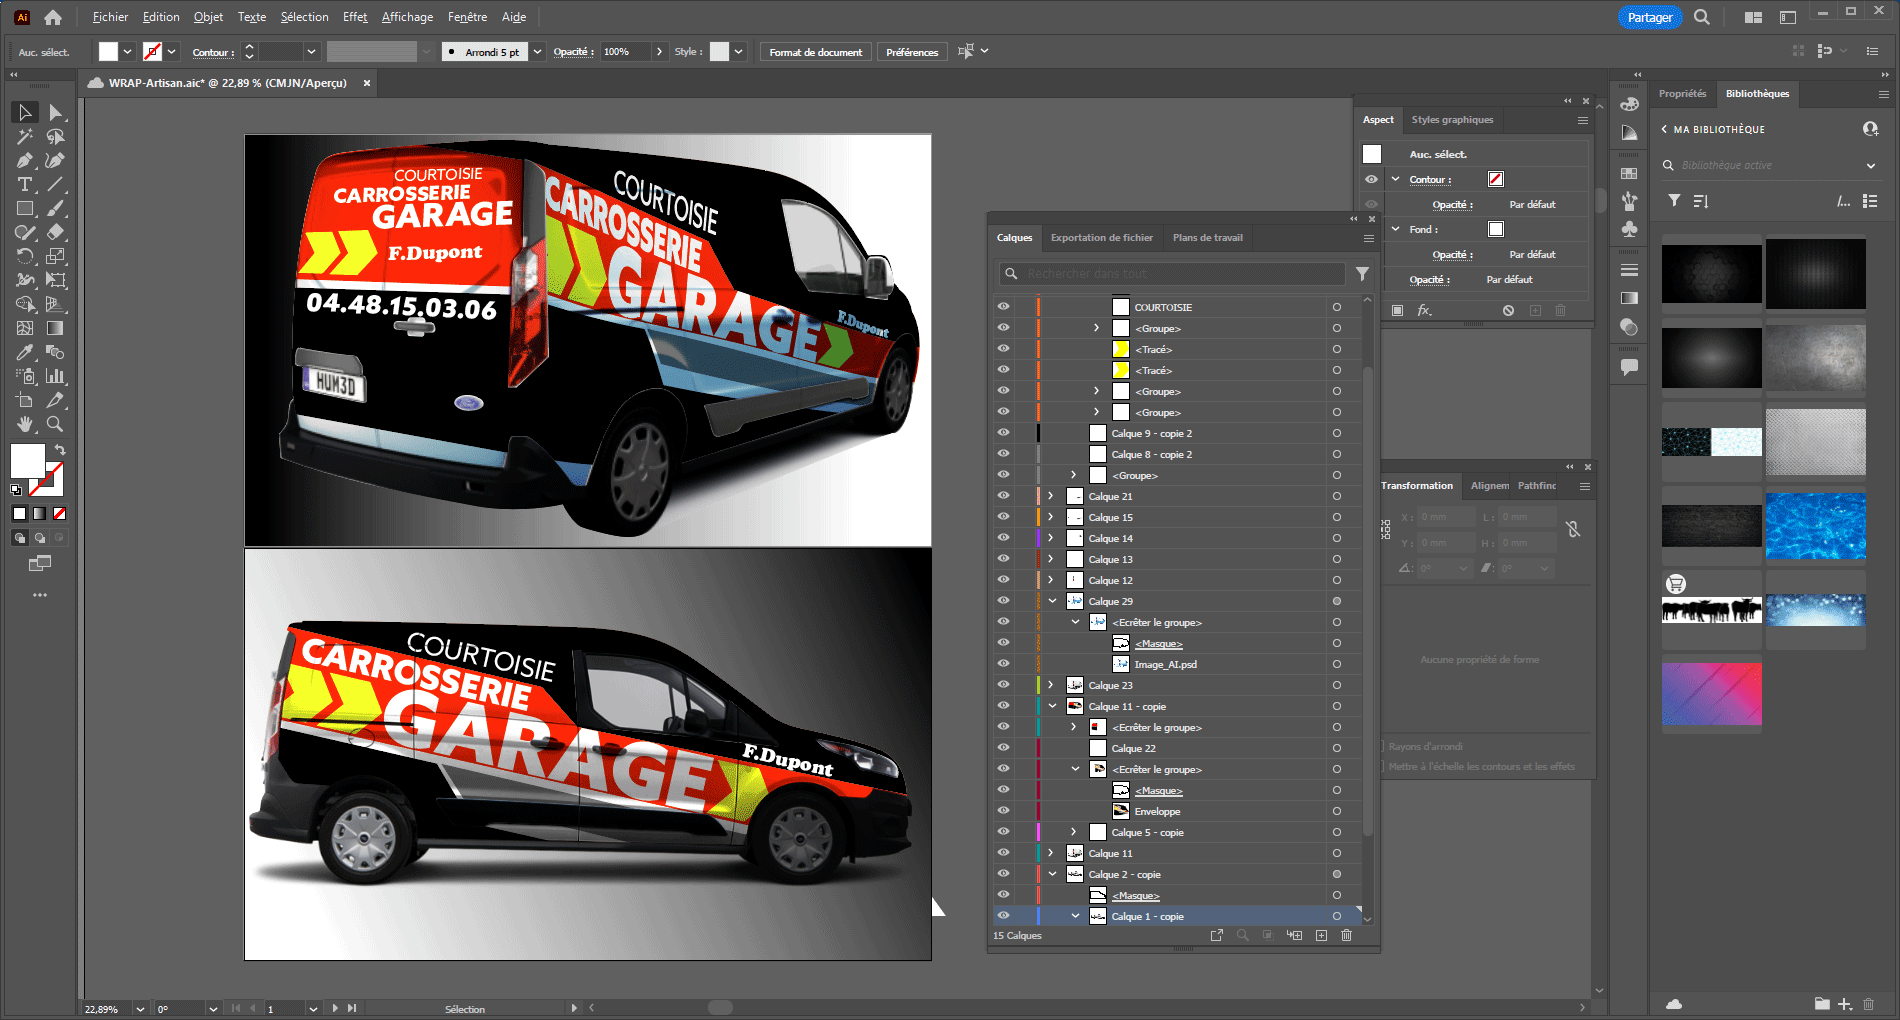This screenshot has height=1020, width=1900.
Task: Click the Format de document button
Action: click(815, 51)
